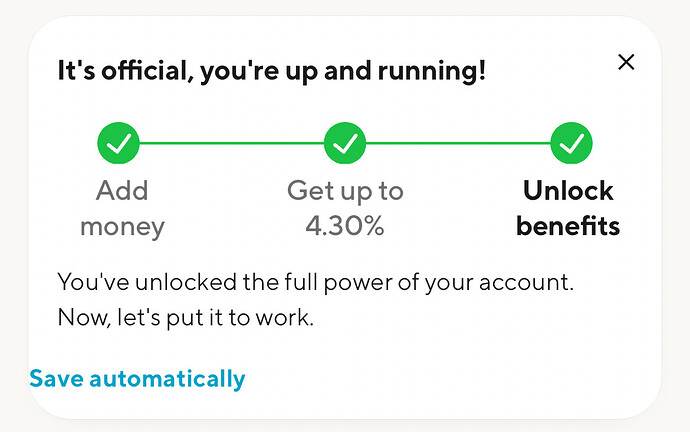Open the Add money step label
690x432 pixels.
pos(122,208)
